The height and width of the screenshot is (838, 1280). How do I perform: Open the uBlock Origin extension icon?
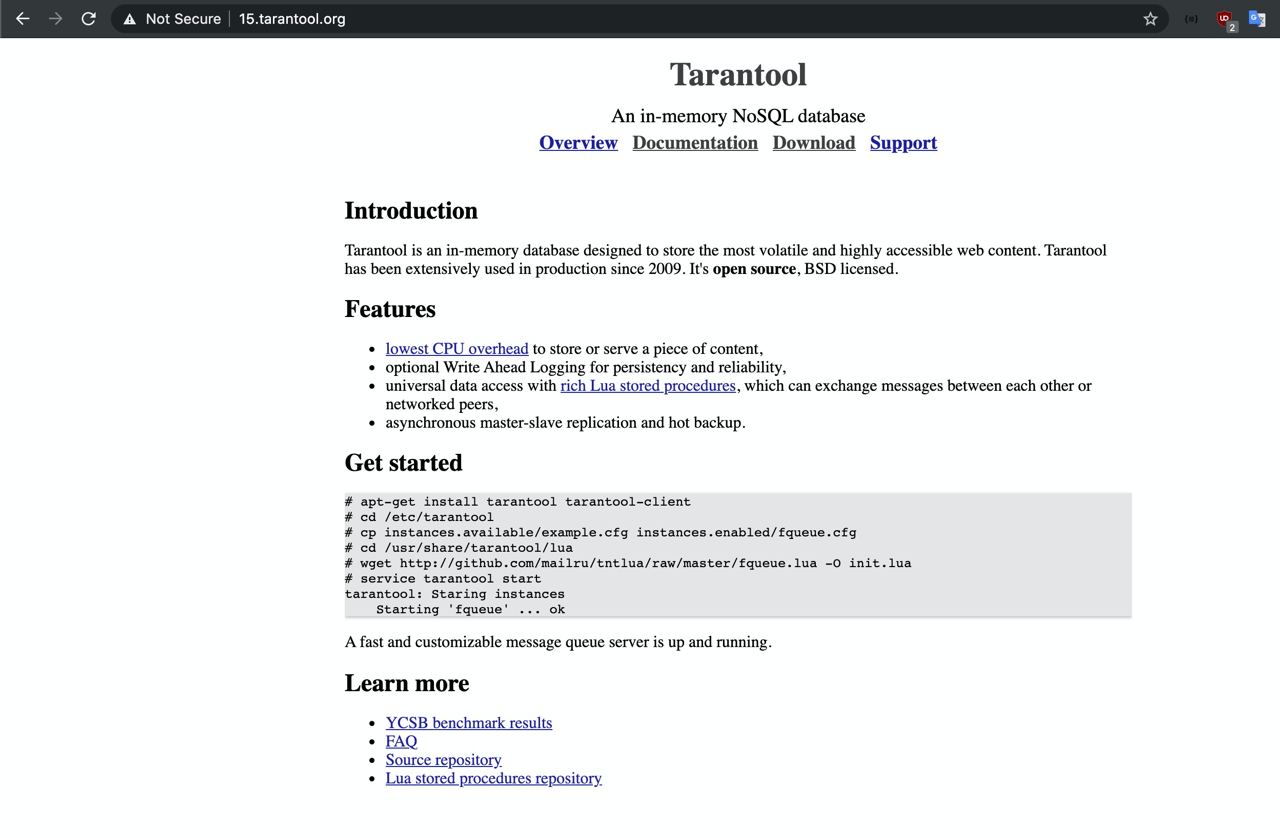click(x=1225, y=19)
